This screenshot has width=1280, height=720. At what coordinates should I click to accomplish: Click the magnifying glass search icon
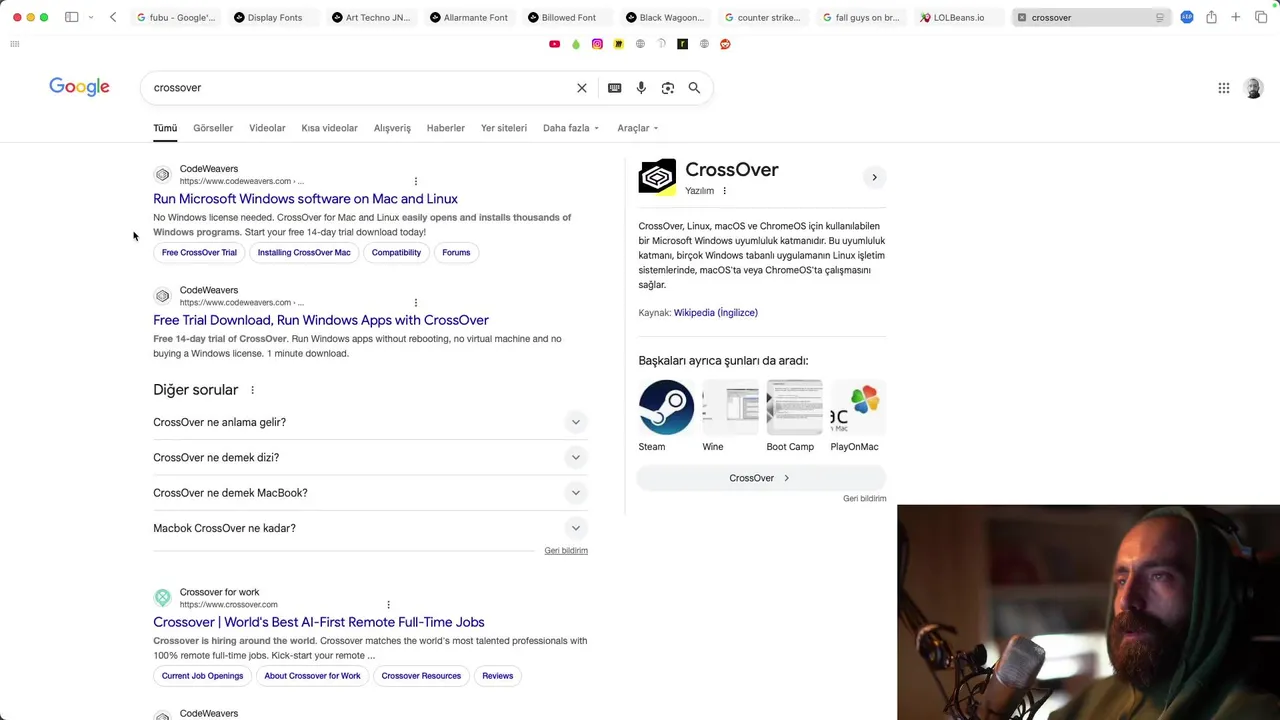tap(694, 88)
